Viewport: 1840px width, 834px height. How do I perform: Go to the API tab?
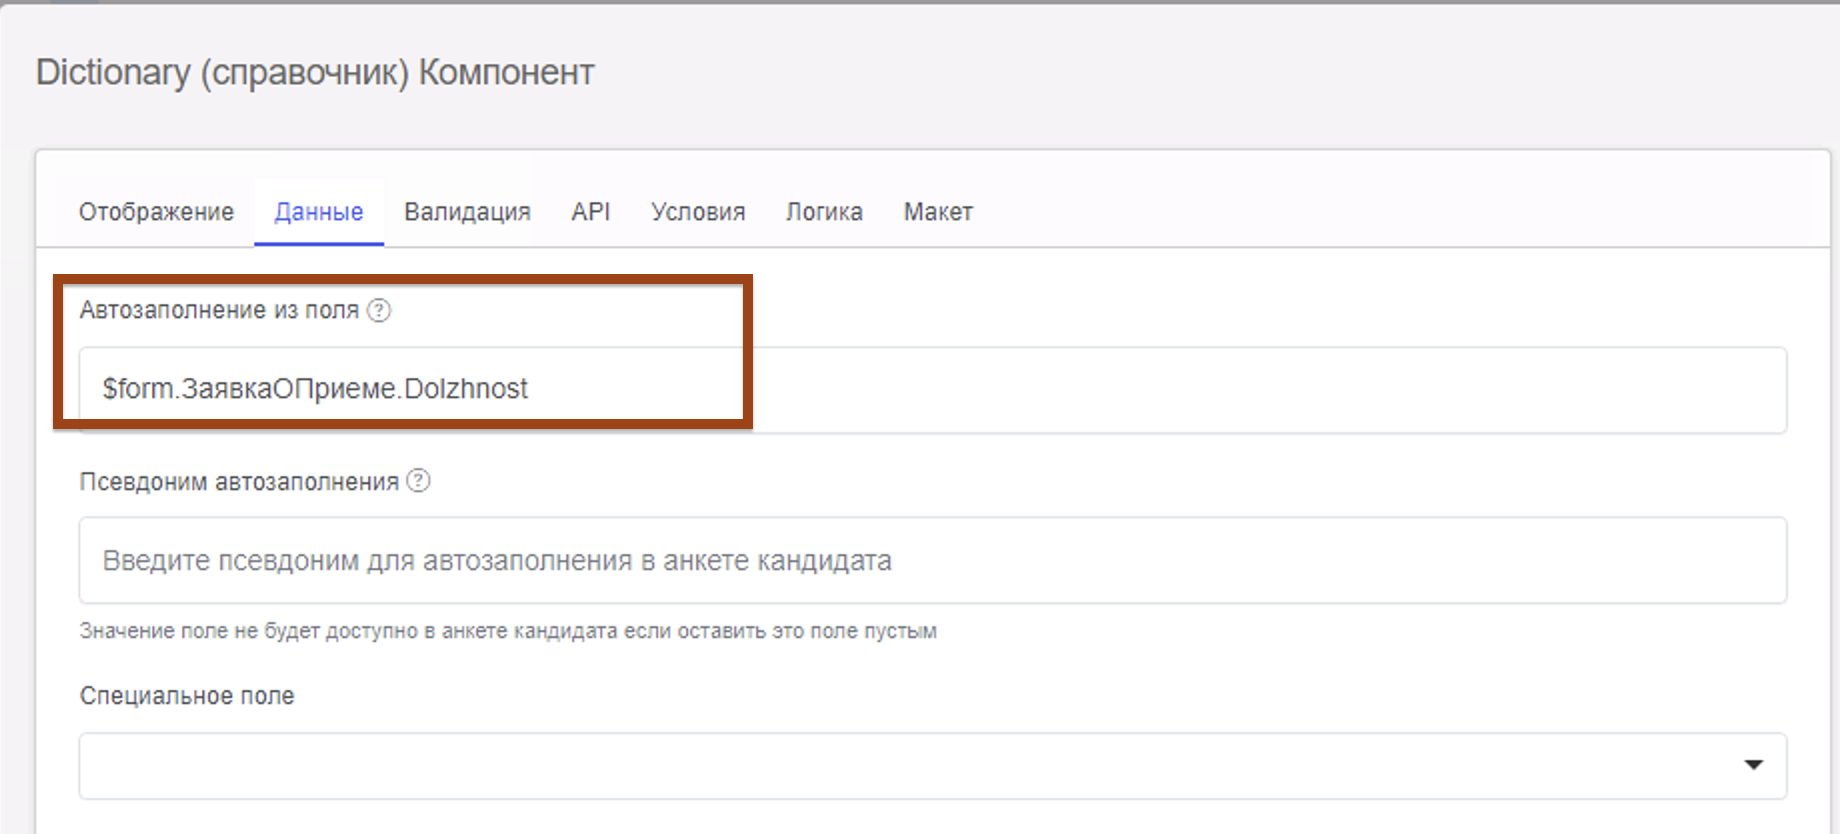coord(590,212)
